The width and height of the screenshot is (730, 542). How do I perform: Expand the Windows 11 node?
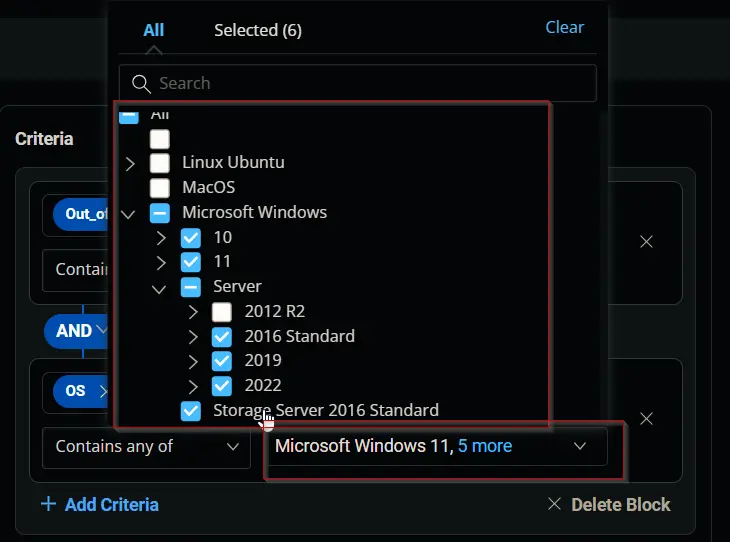[x=161, y=263]
